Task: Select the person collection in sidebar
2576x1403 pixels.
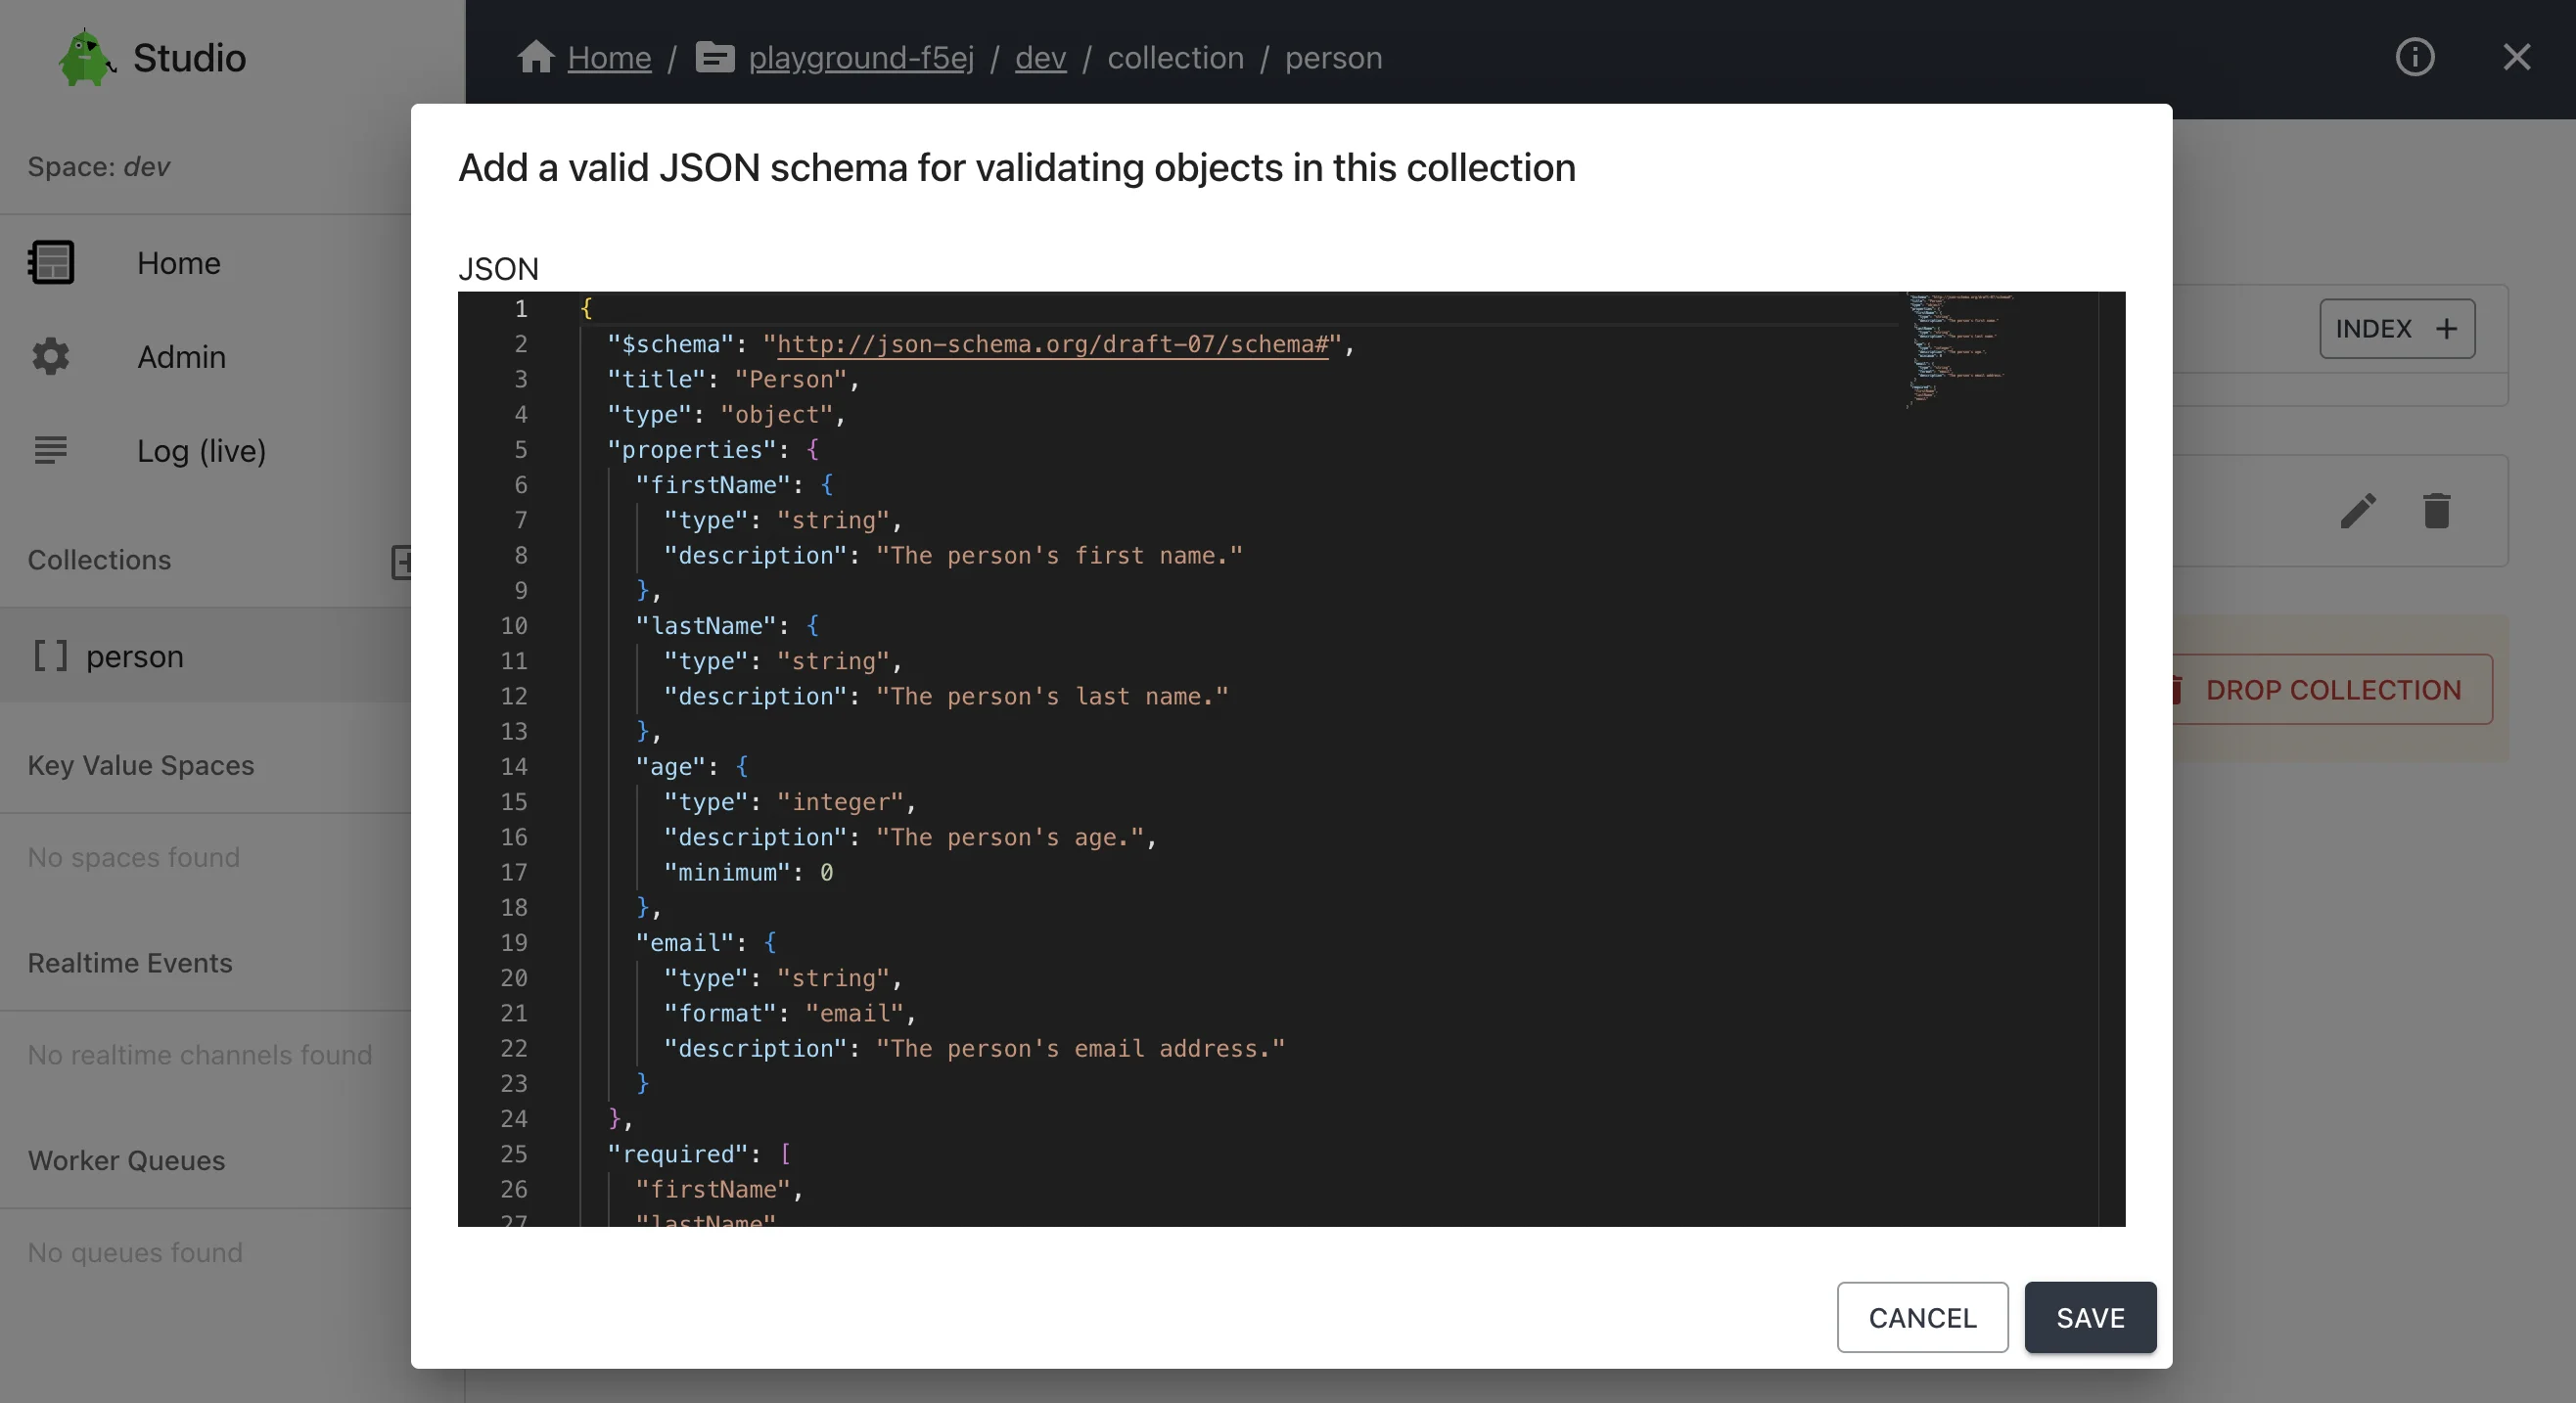Action: coord(134,656)
